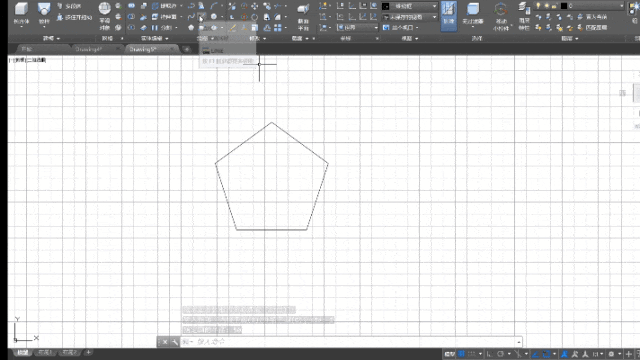Screen dimensions: 640x360
Task: Click the Separate solid button
Action: tap(162, 27)
